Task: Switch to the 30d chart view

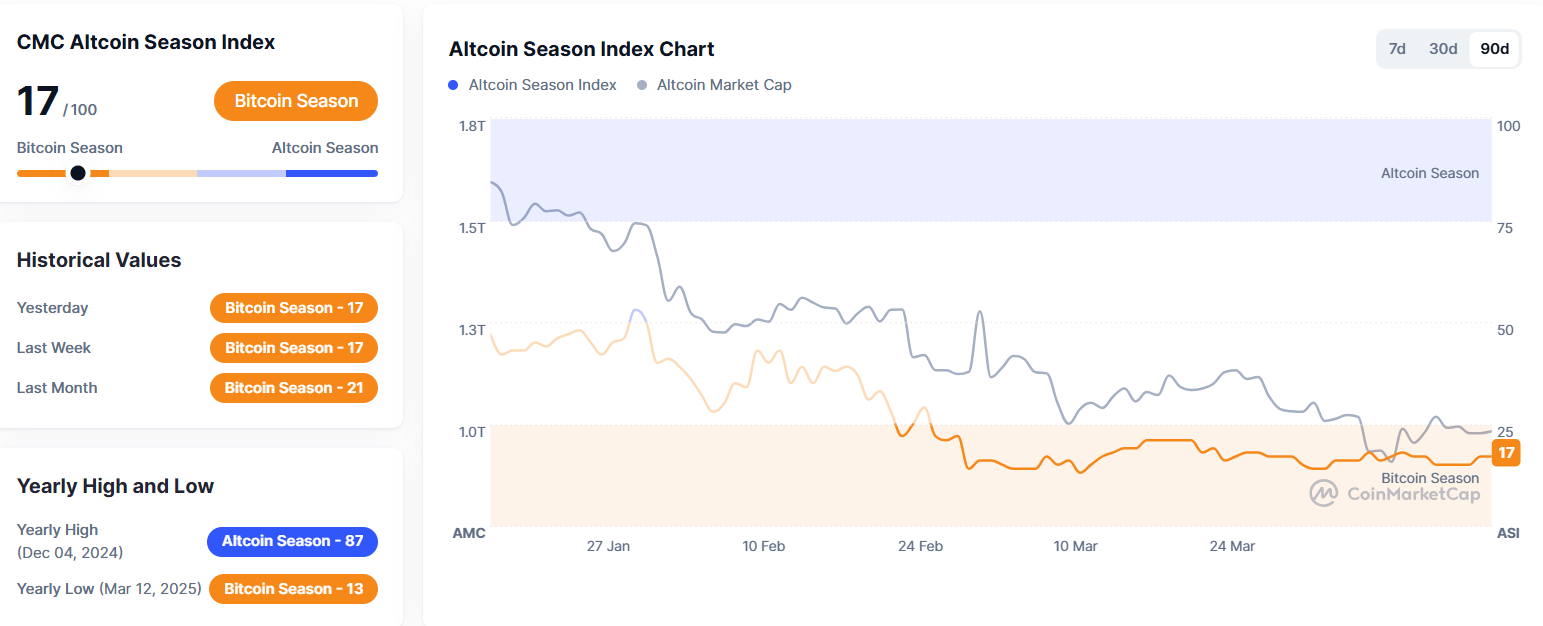Action: [x=1443, y=48]
